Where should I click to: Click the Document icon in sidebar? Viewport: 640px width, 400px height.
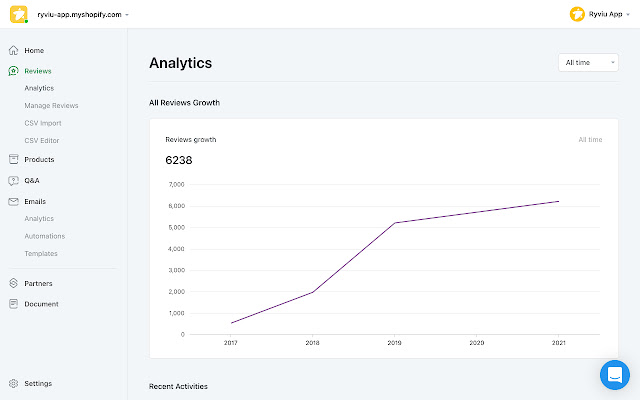[x=13, y=304]
